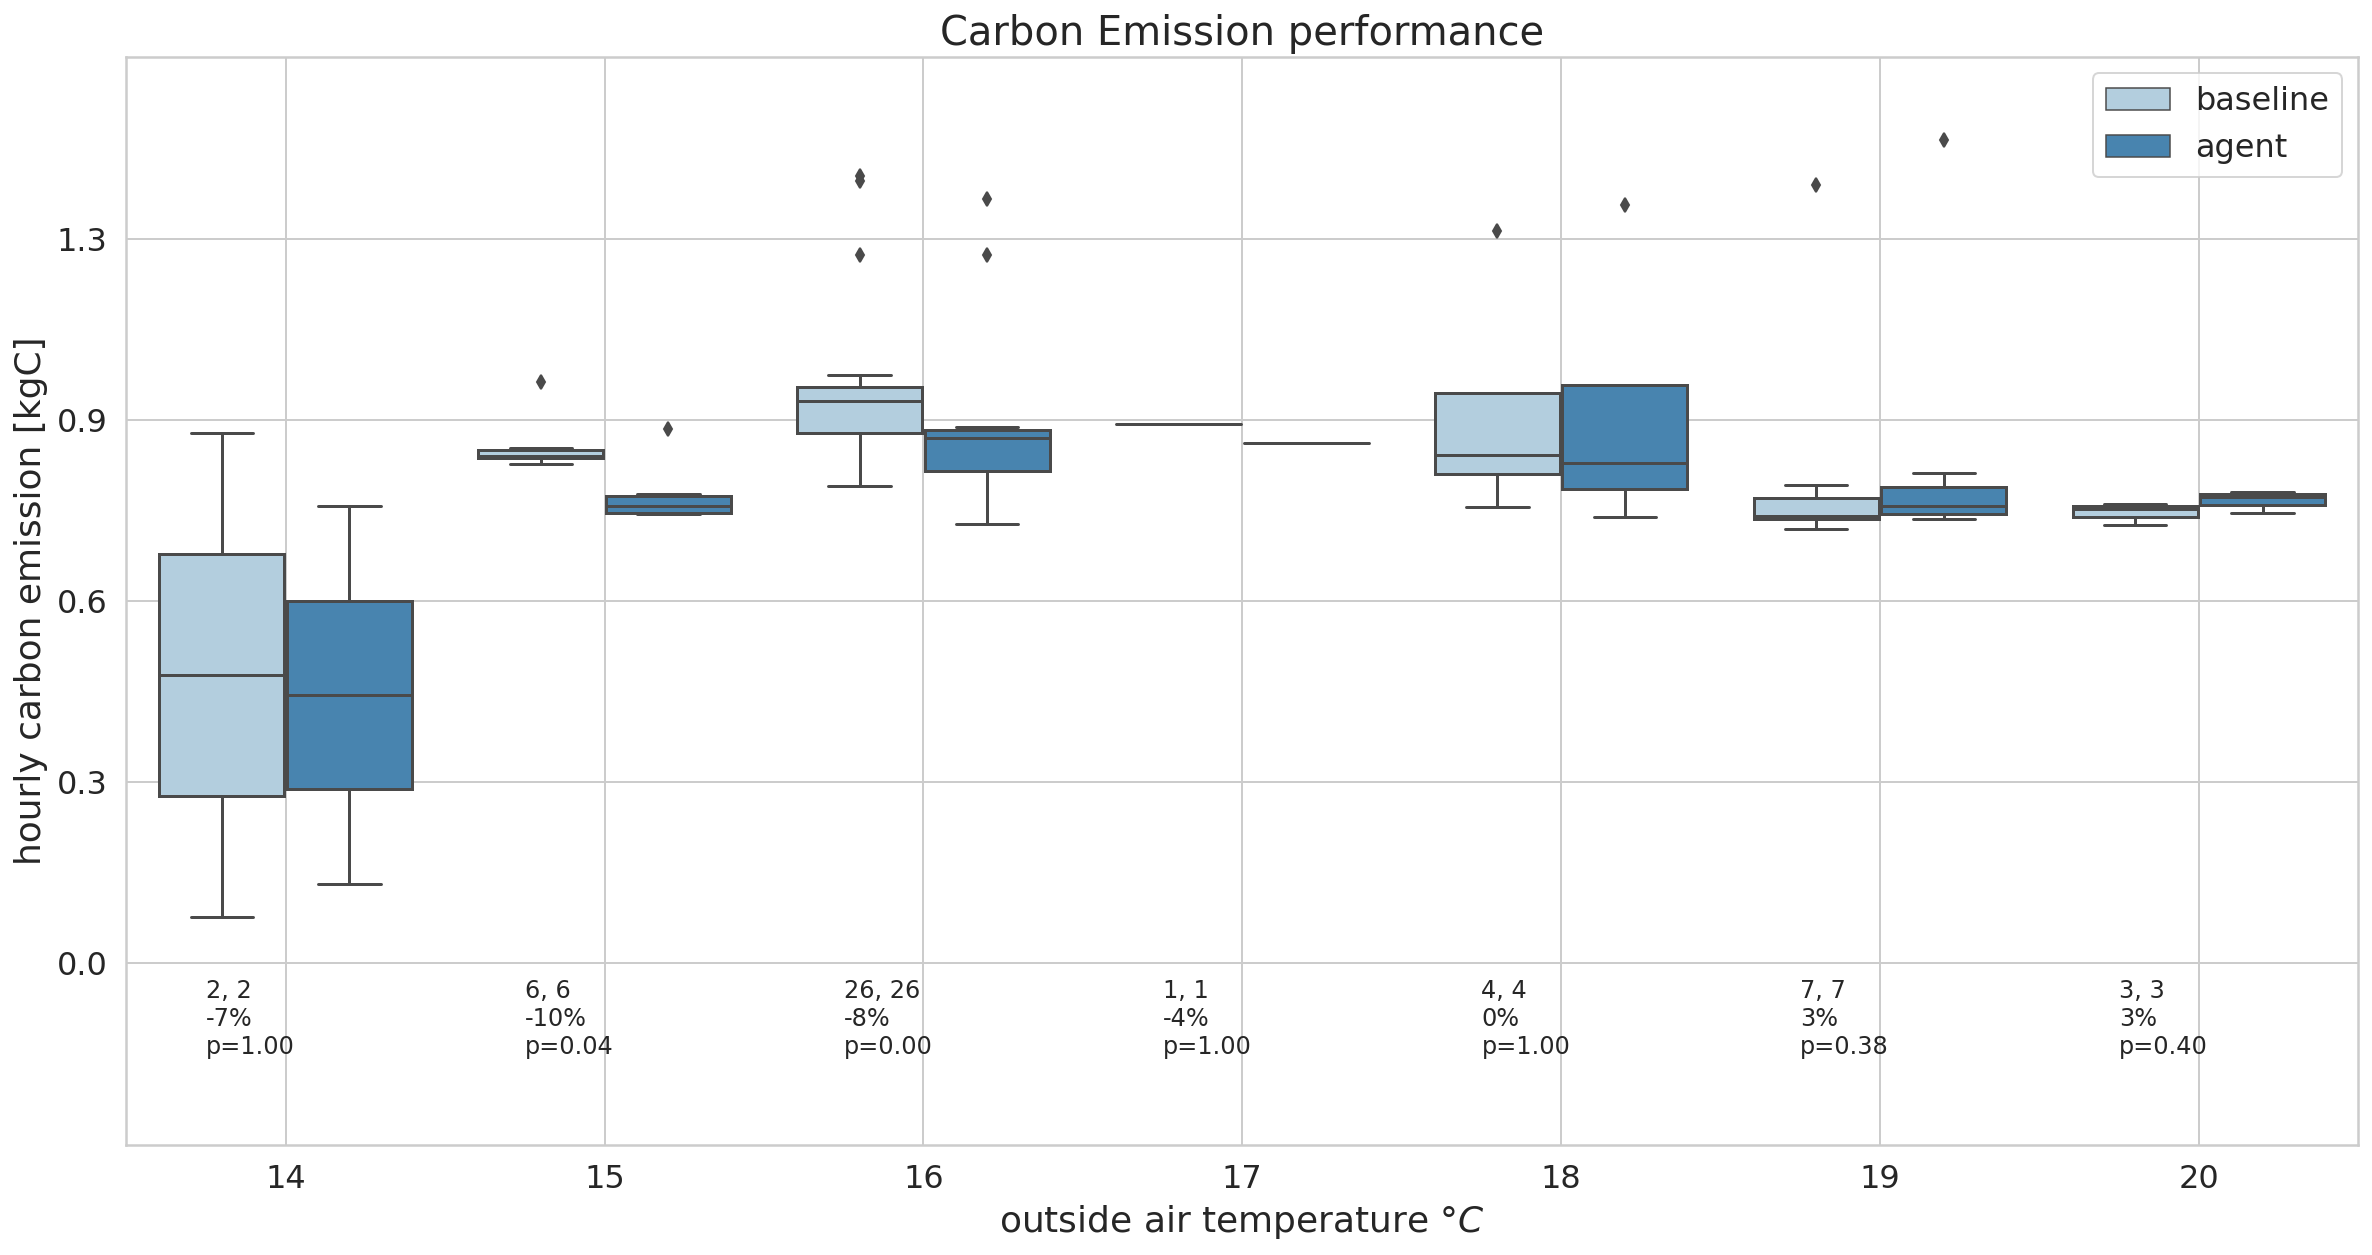Click the highest agent outlier at 19 °C
Viewport: 2372px width, 1255px height.
pos(1943,140)
